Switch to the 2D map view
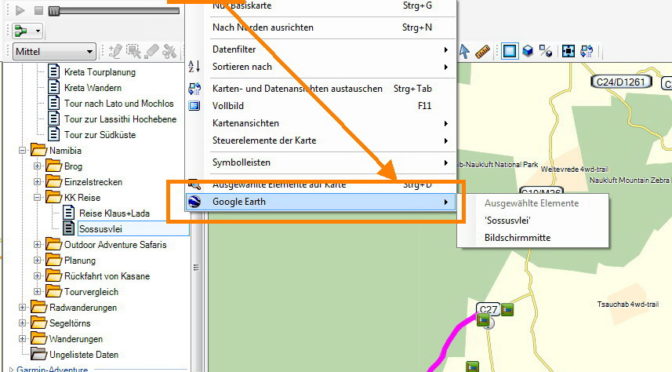 (510, 51)
